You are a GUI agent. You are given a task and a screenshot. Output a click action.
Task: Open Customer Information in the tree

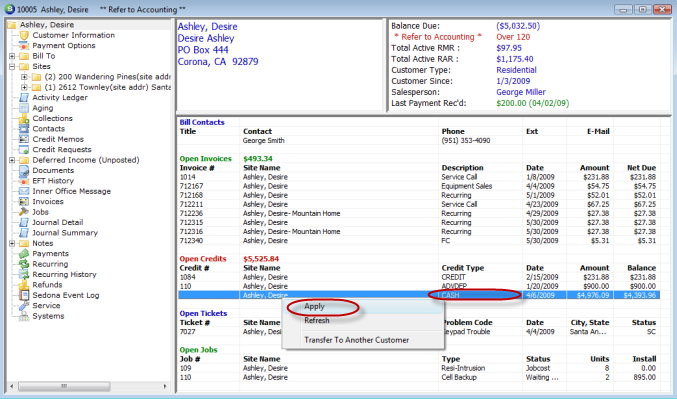point(74,35)
